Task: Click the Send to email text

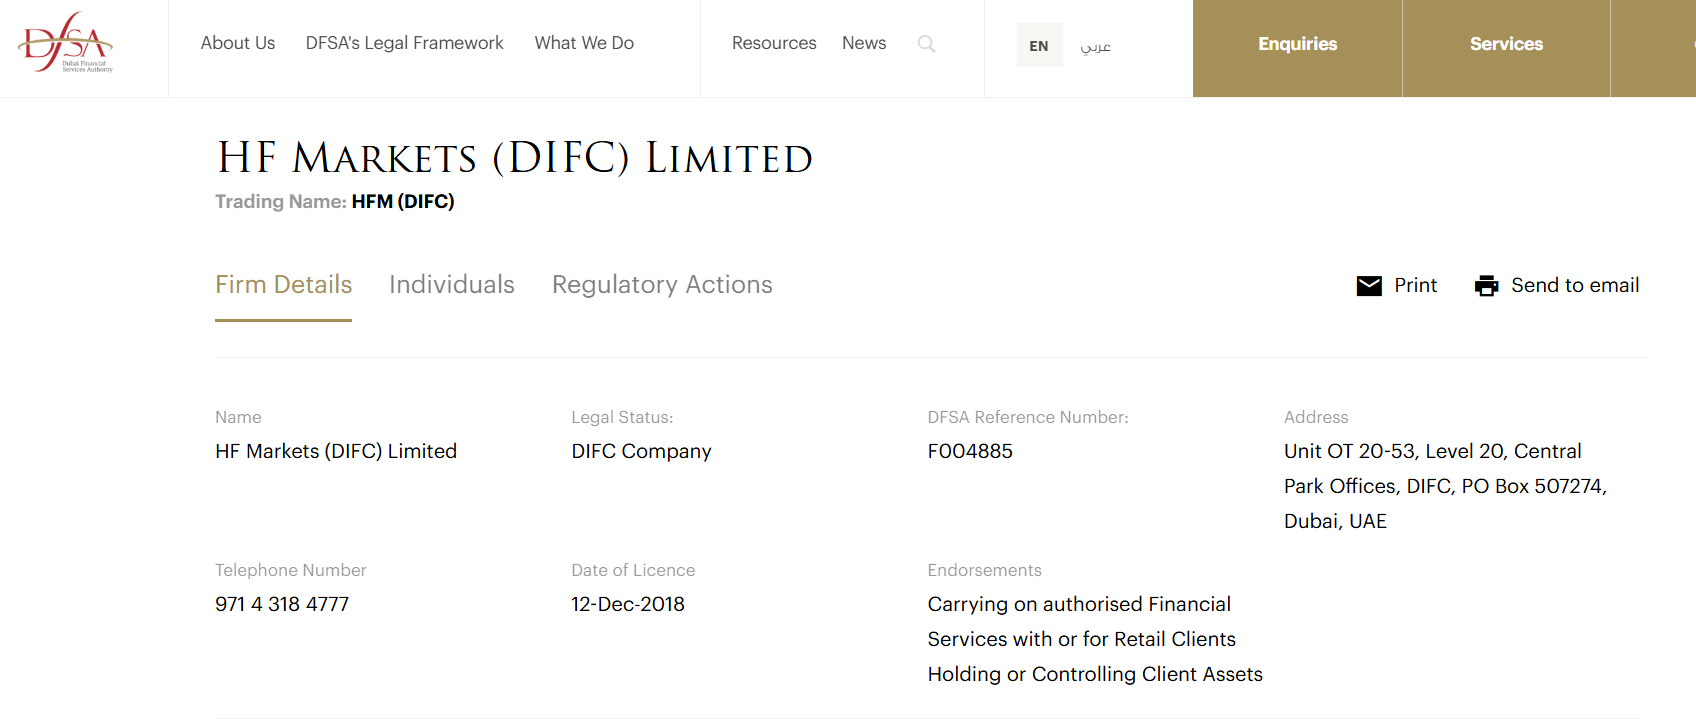Action: pos(1575,285)
